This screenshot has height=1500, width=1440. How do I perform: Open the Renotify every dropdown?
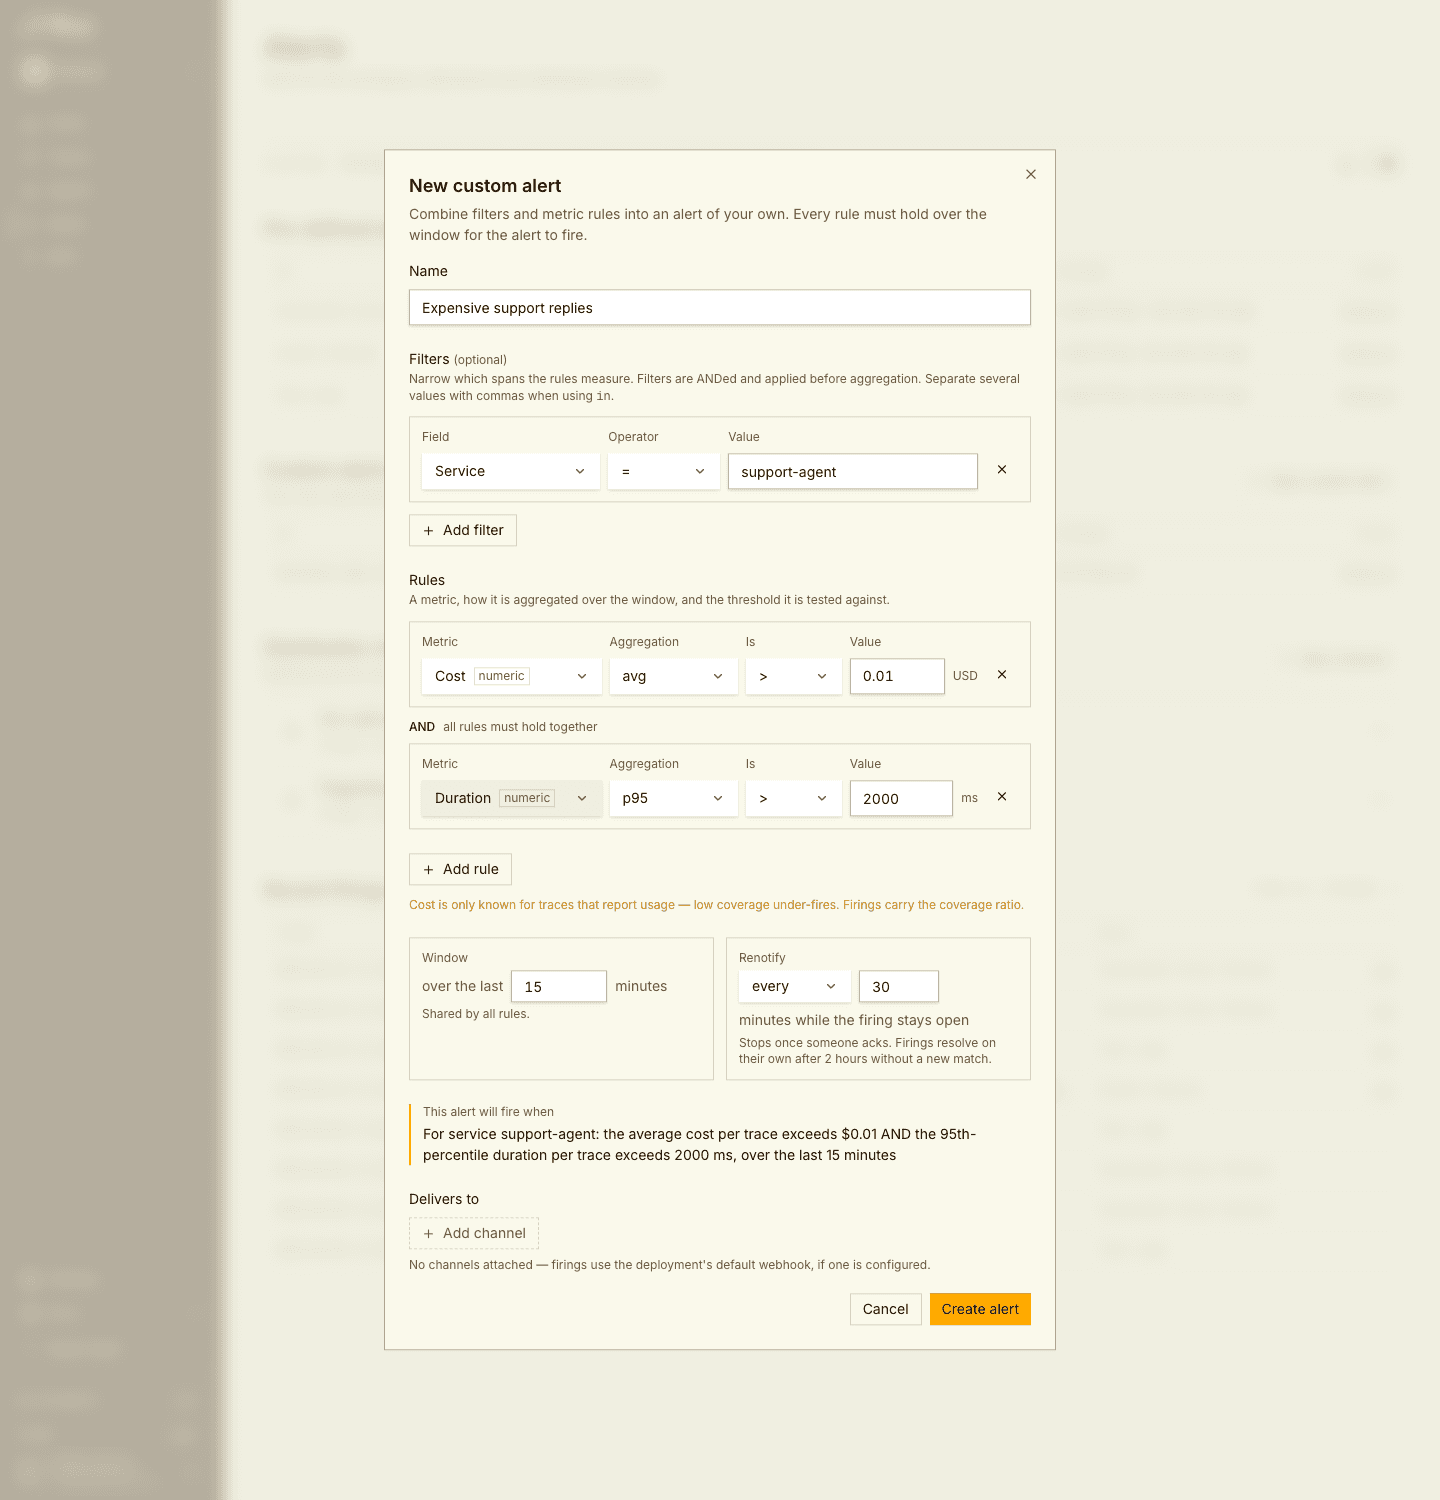click(x=795, y=986)
